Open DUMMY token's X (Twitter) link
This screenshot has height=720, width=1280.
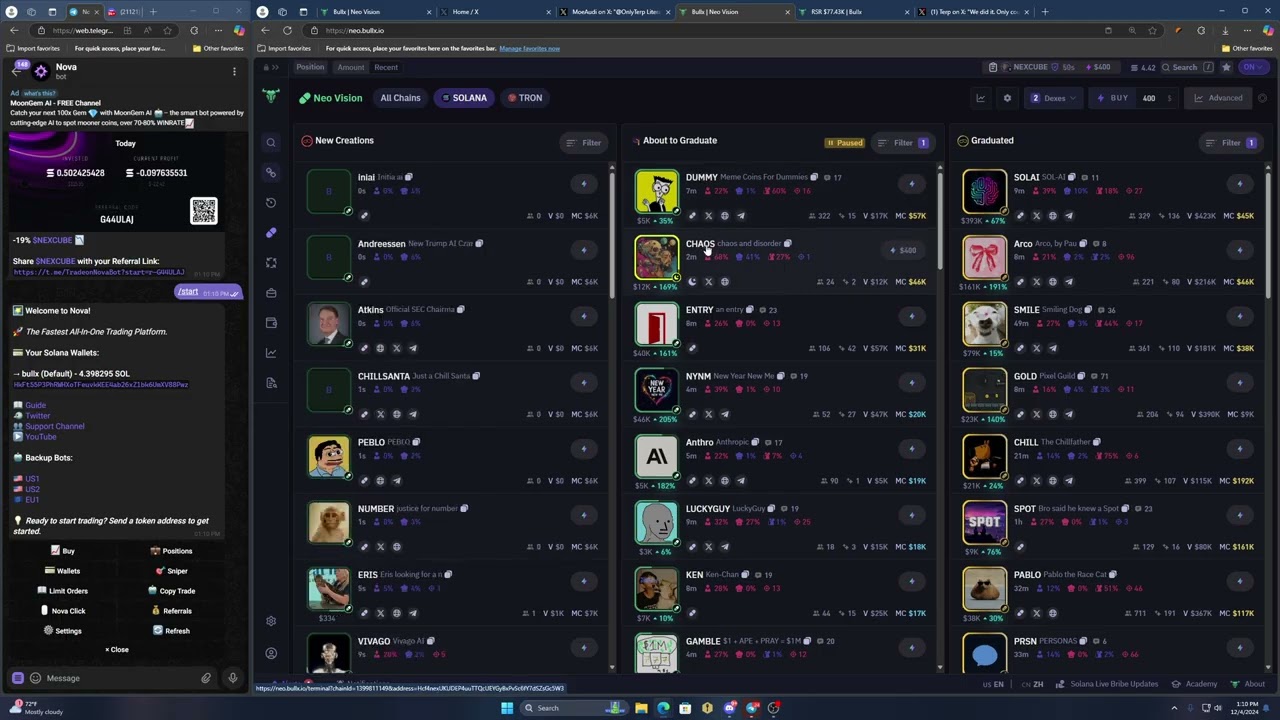[708, 216]
